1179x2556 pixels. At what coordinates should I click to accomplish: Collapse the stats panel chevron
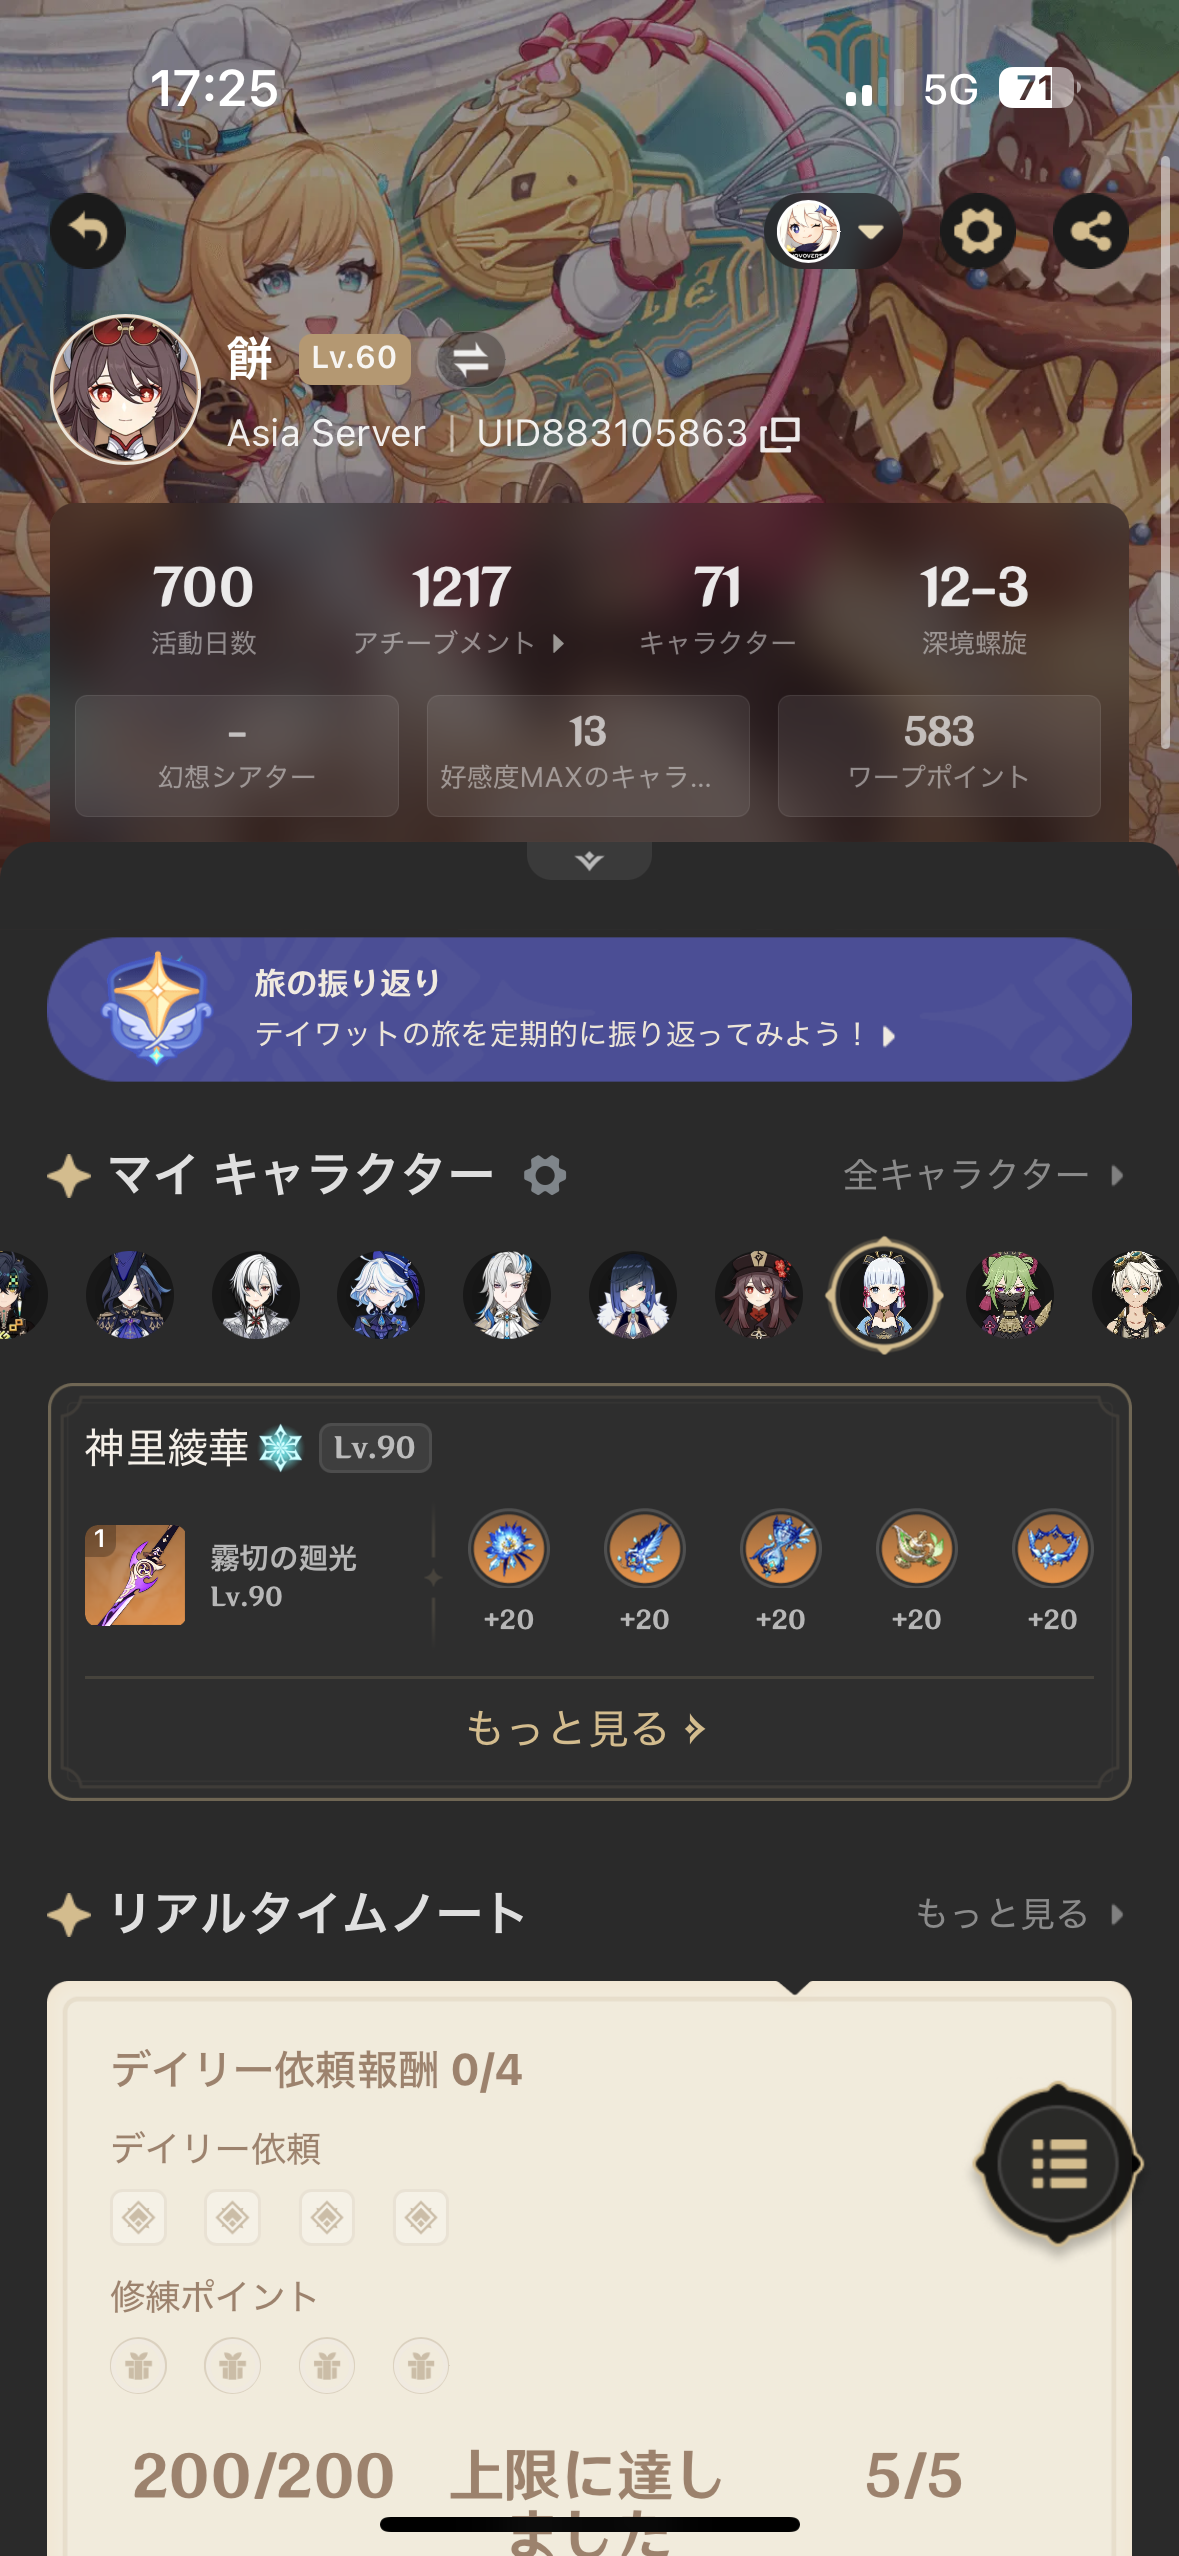coord(589,861)
